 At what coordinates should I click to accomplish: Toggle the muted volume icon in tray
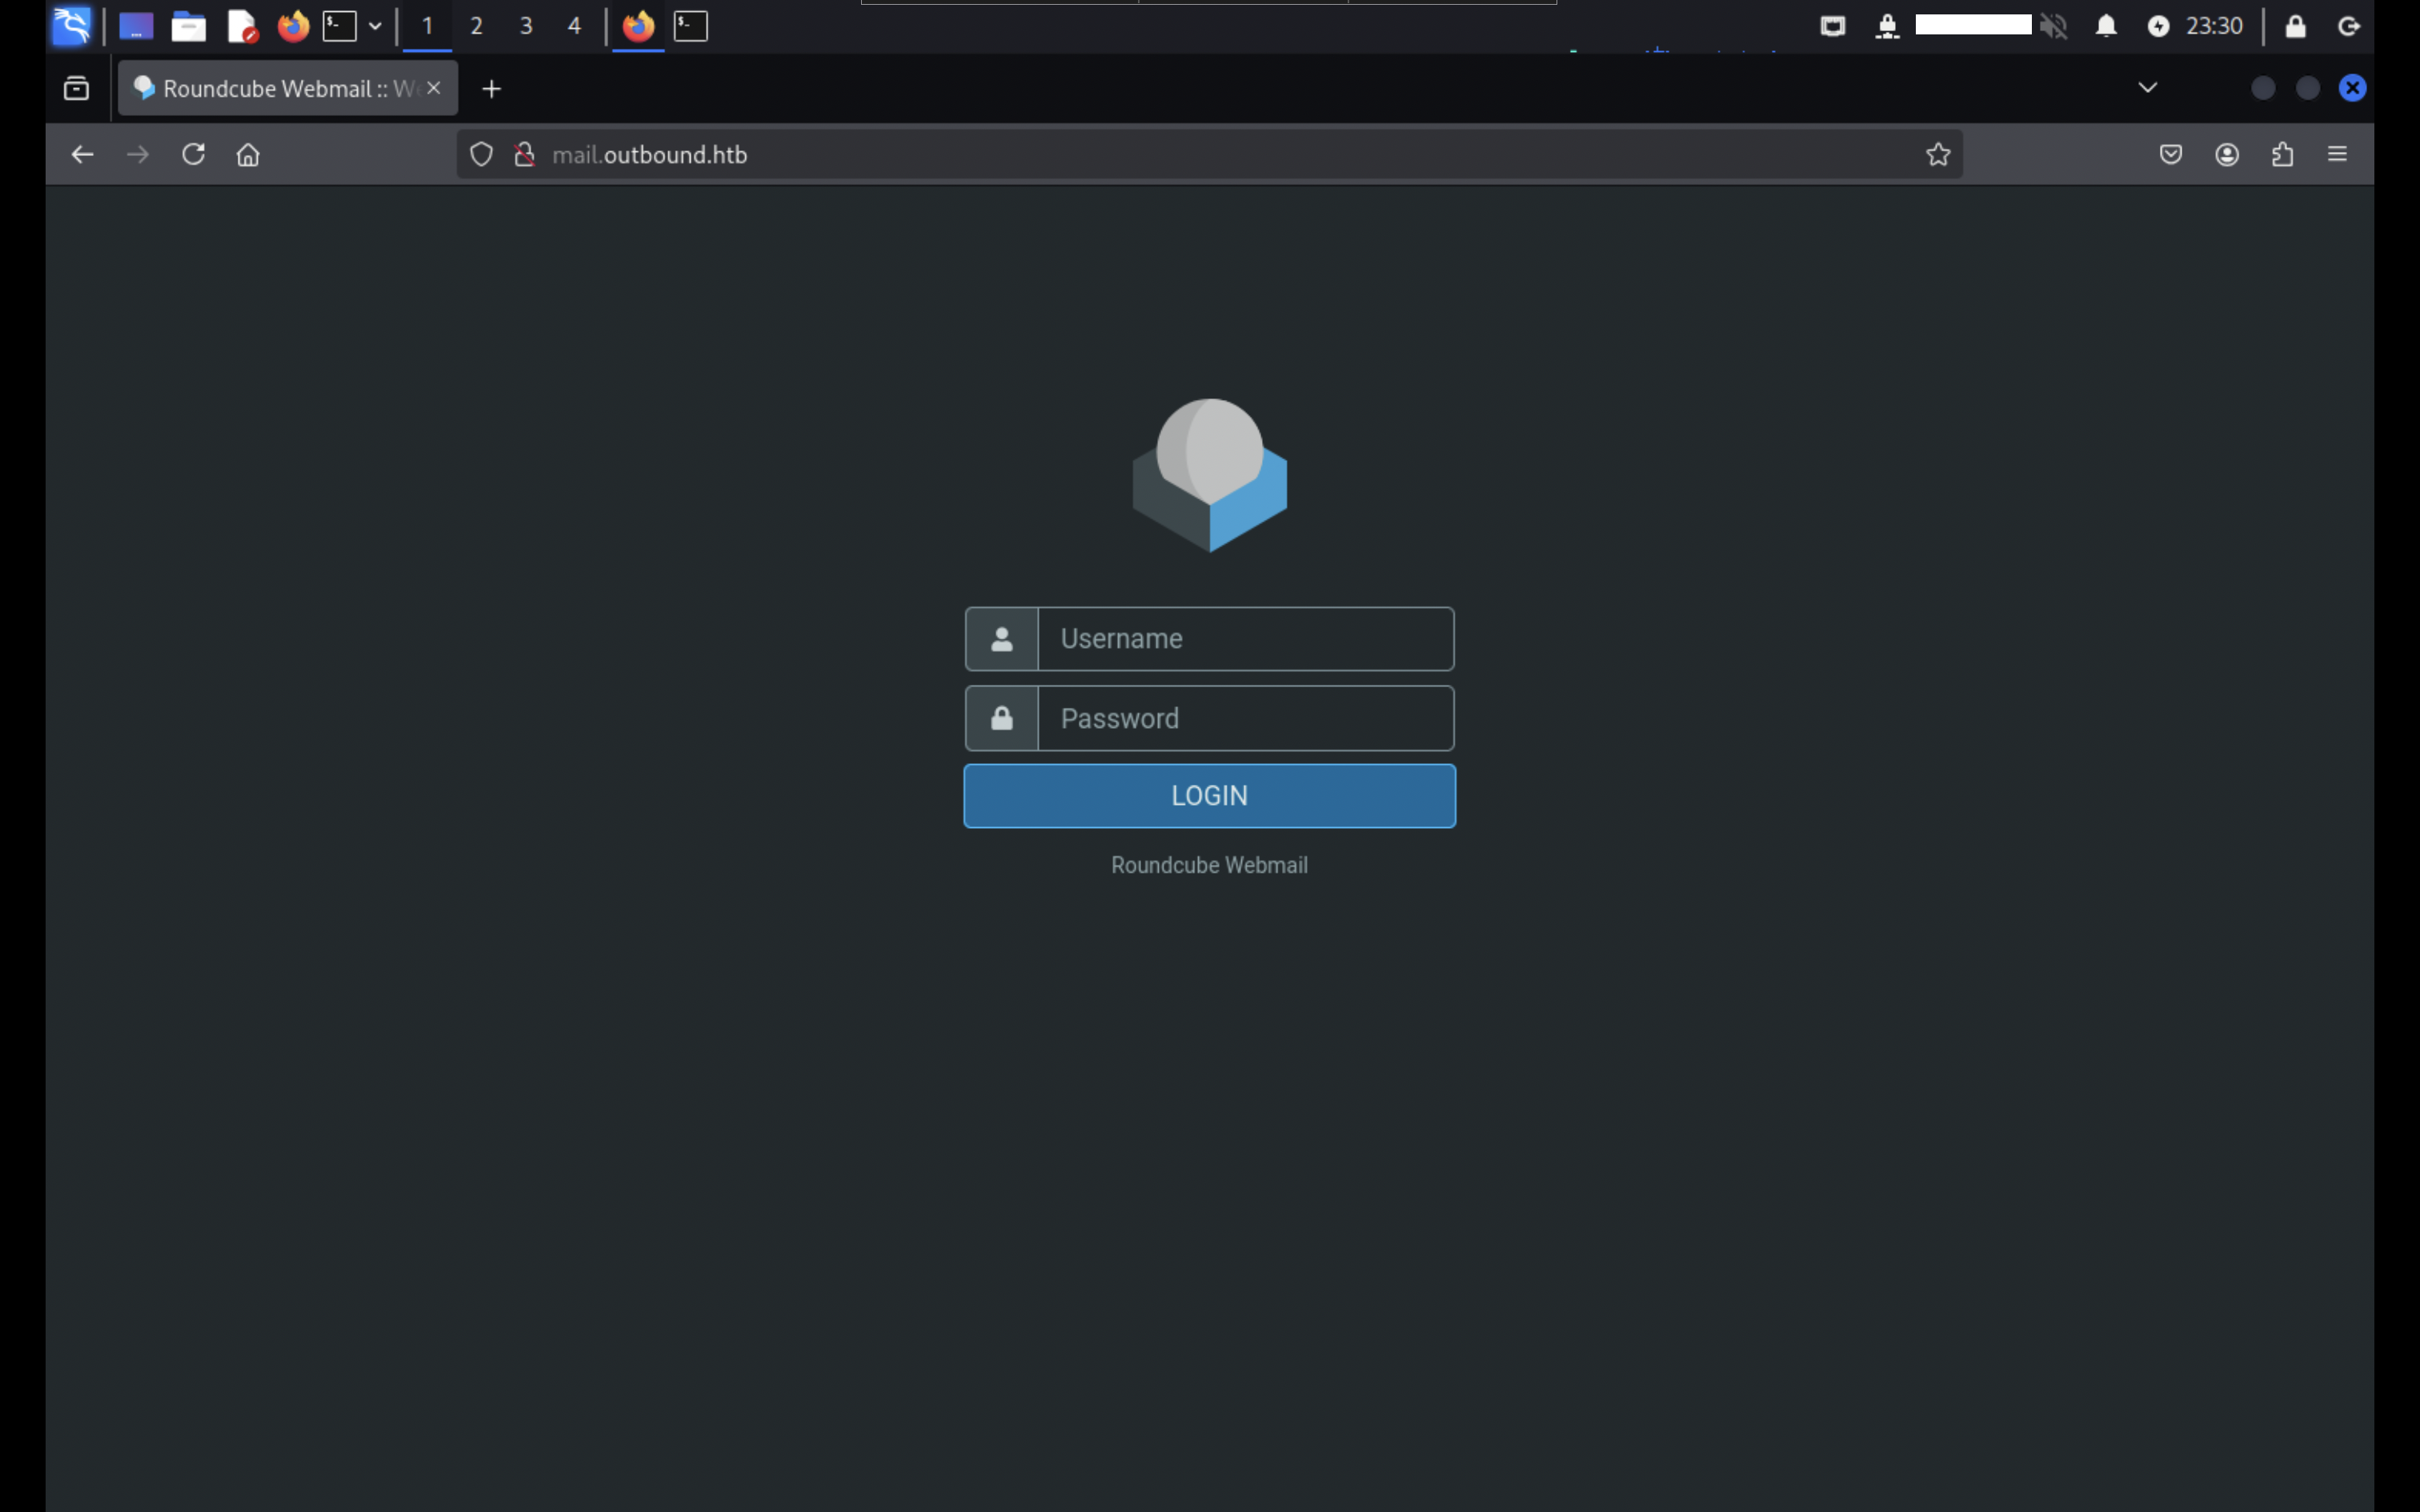coord(2053,26)
